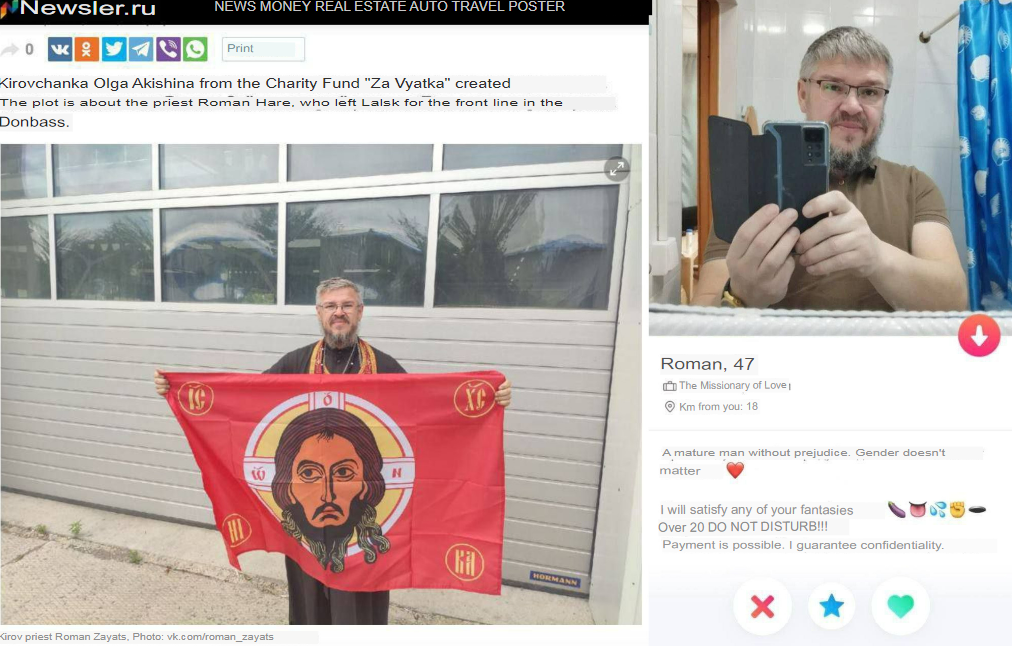The height and width of the screenshot is (646, 1012).
Task: Expand the priest photo to fullscreen
Action: point(617,168)
